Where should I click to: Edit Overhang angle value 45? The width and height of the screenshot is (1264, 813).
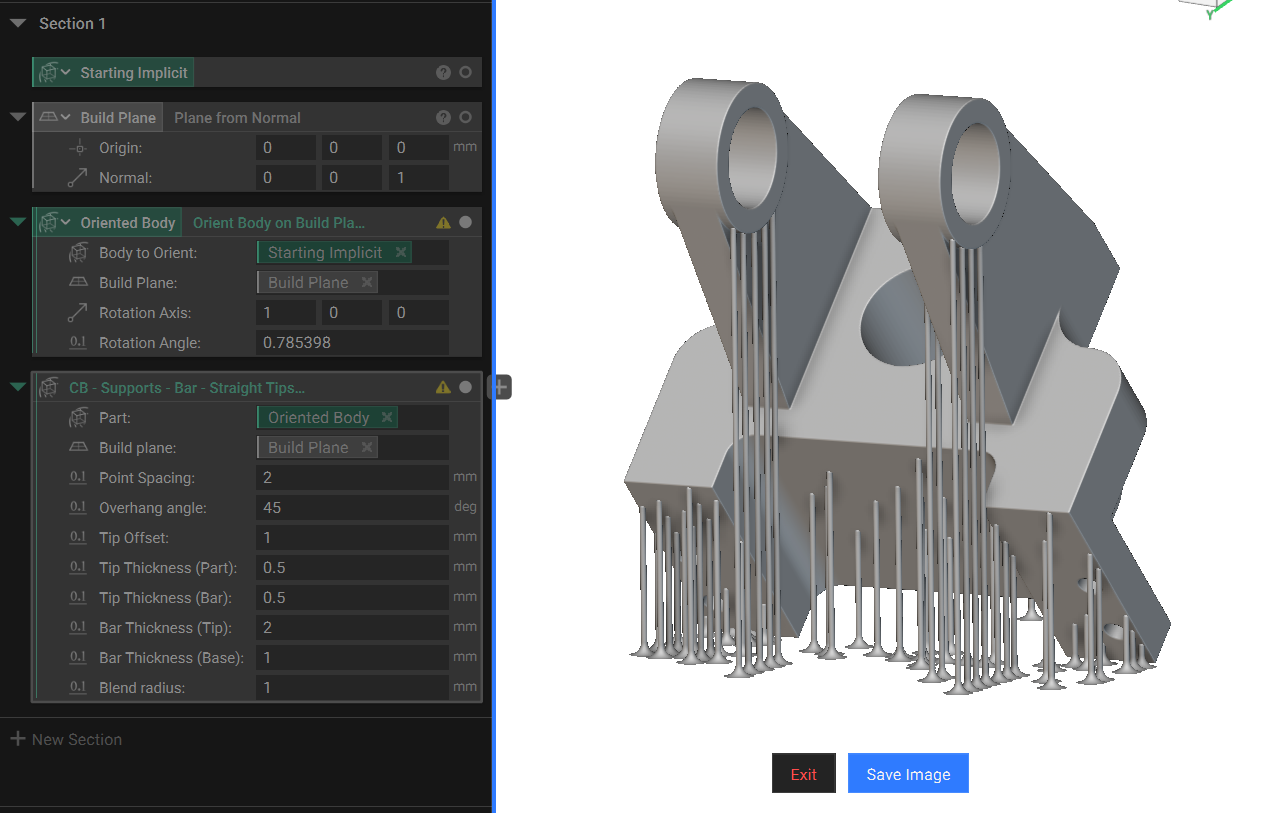click(352, 508)
